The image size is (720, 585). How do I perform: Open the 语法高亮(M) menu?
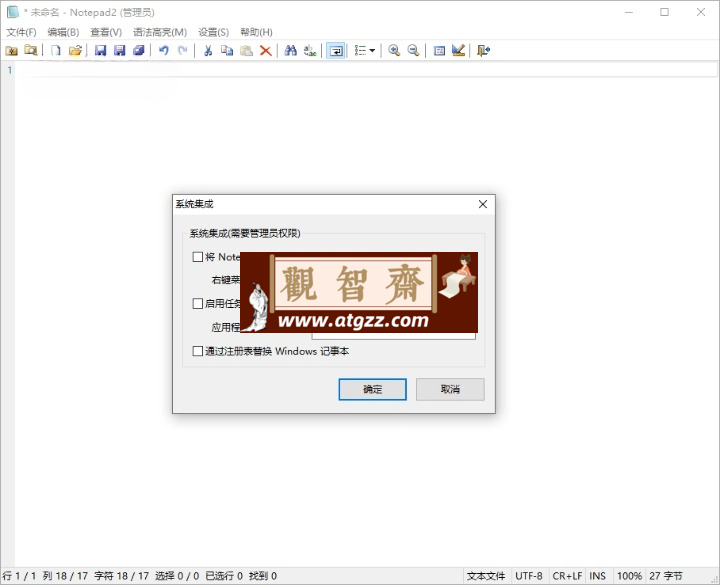[x=160, y=32]
